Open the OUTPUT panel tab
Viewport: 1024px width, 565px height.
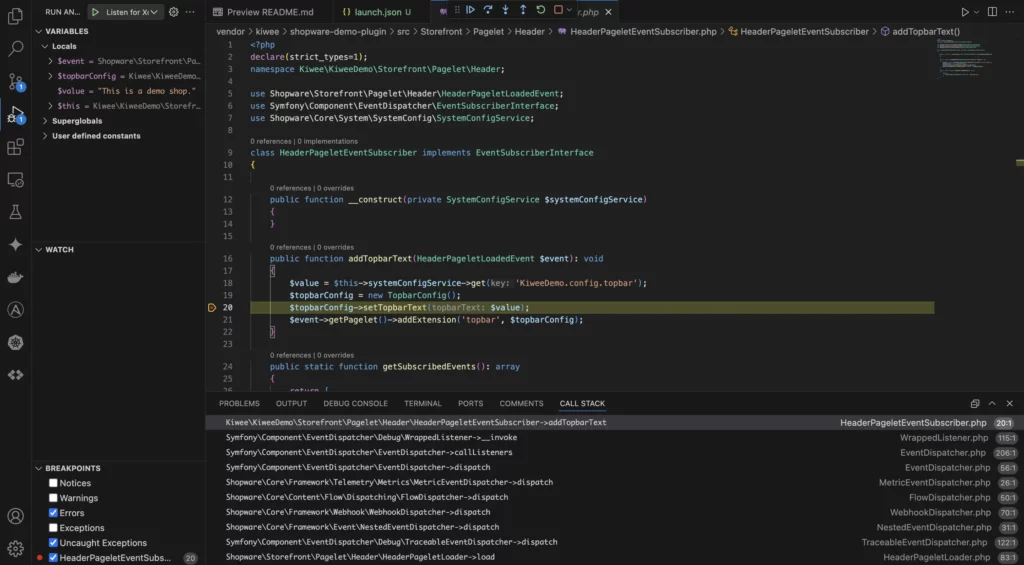(291, 404)
